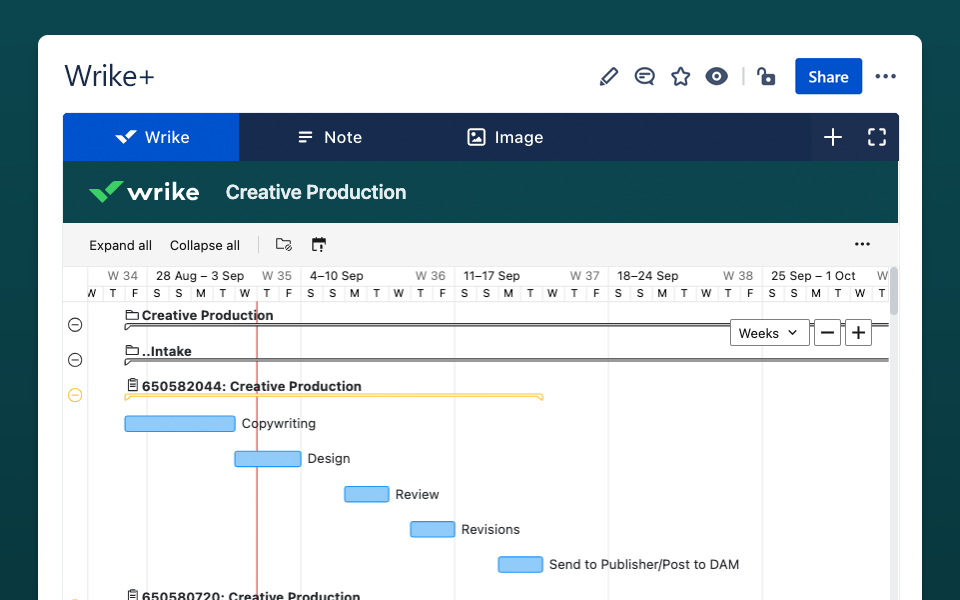Open the Gantt toolbar ellipsis menu
This screenshot has height=600, width=960.
pyautogui.click(x=862, y=244)
